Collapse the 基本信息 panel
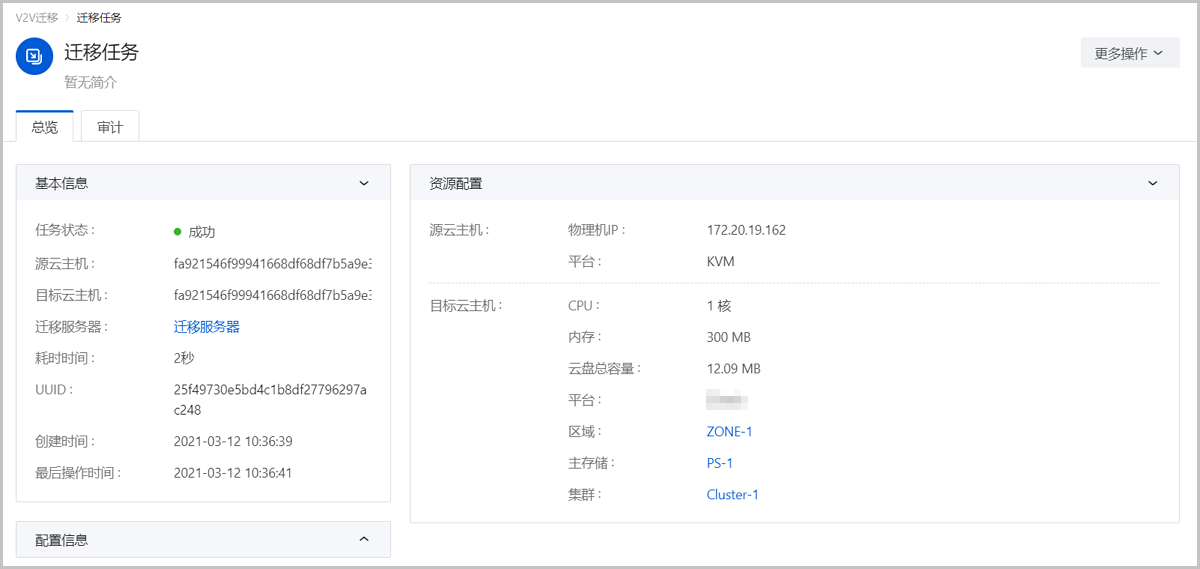This screenshot has height=569, width=1200. 364,184
